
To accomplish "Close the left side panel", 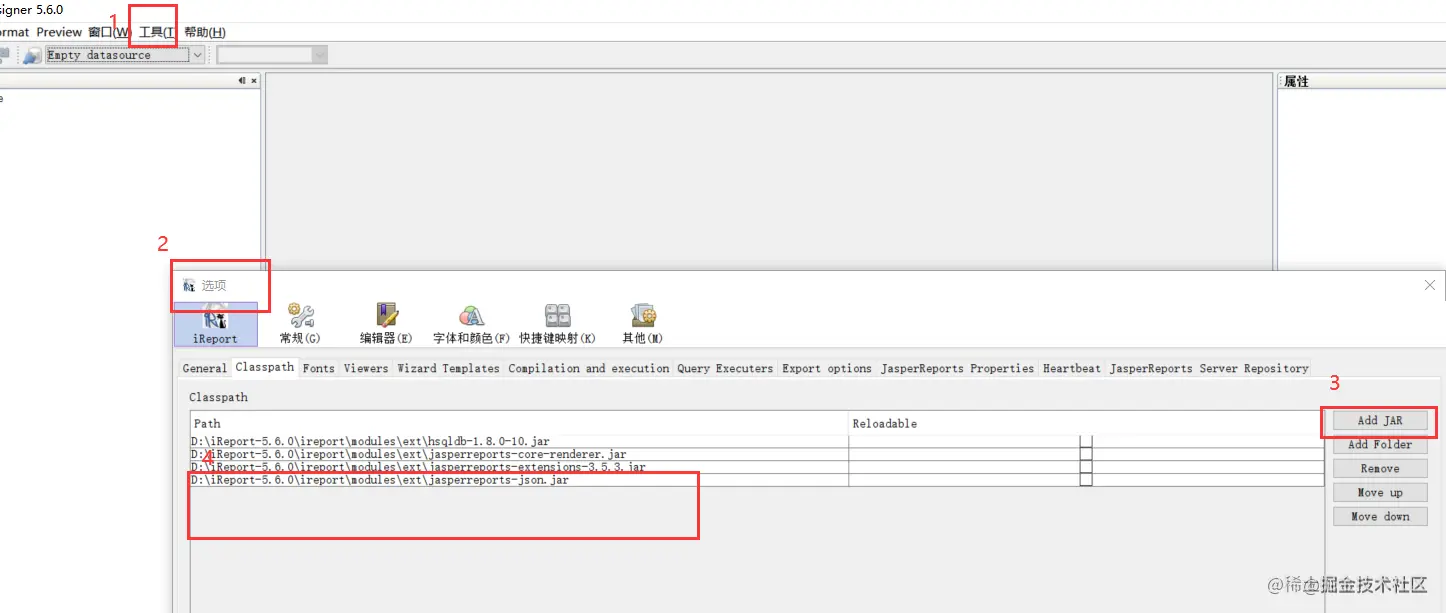I will pyautogui.click(x=254, y=81).
